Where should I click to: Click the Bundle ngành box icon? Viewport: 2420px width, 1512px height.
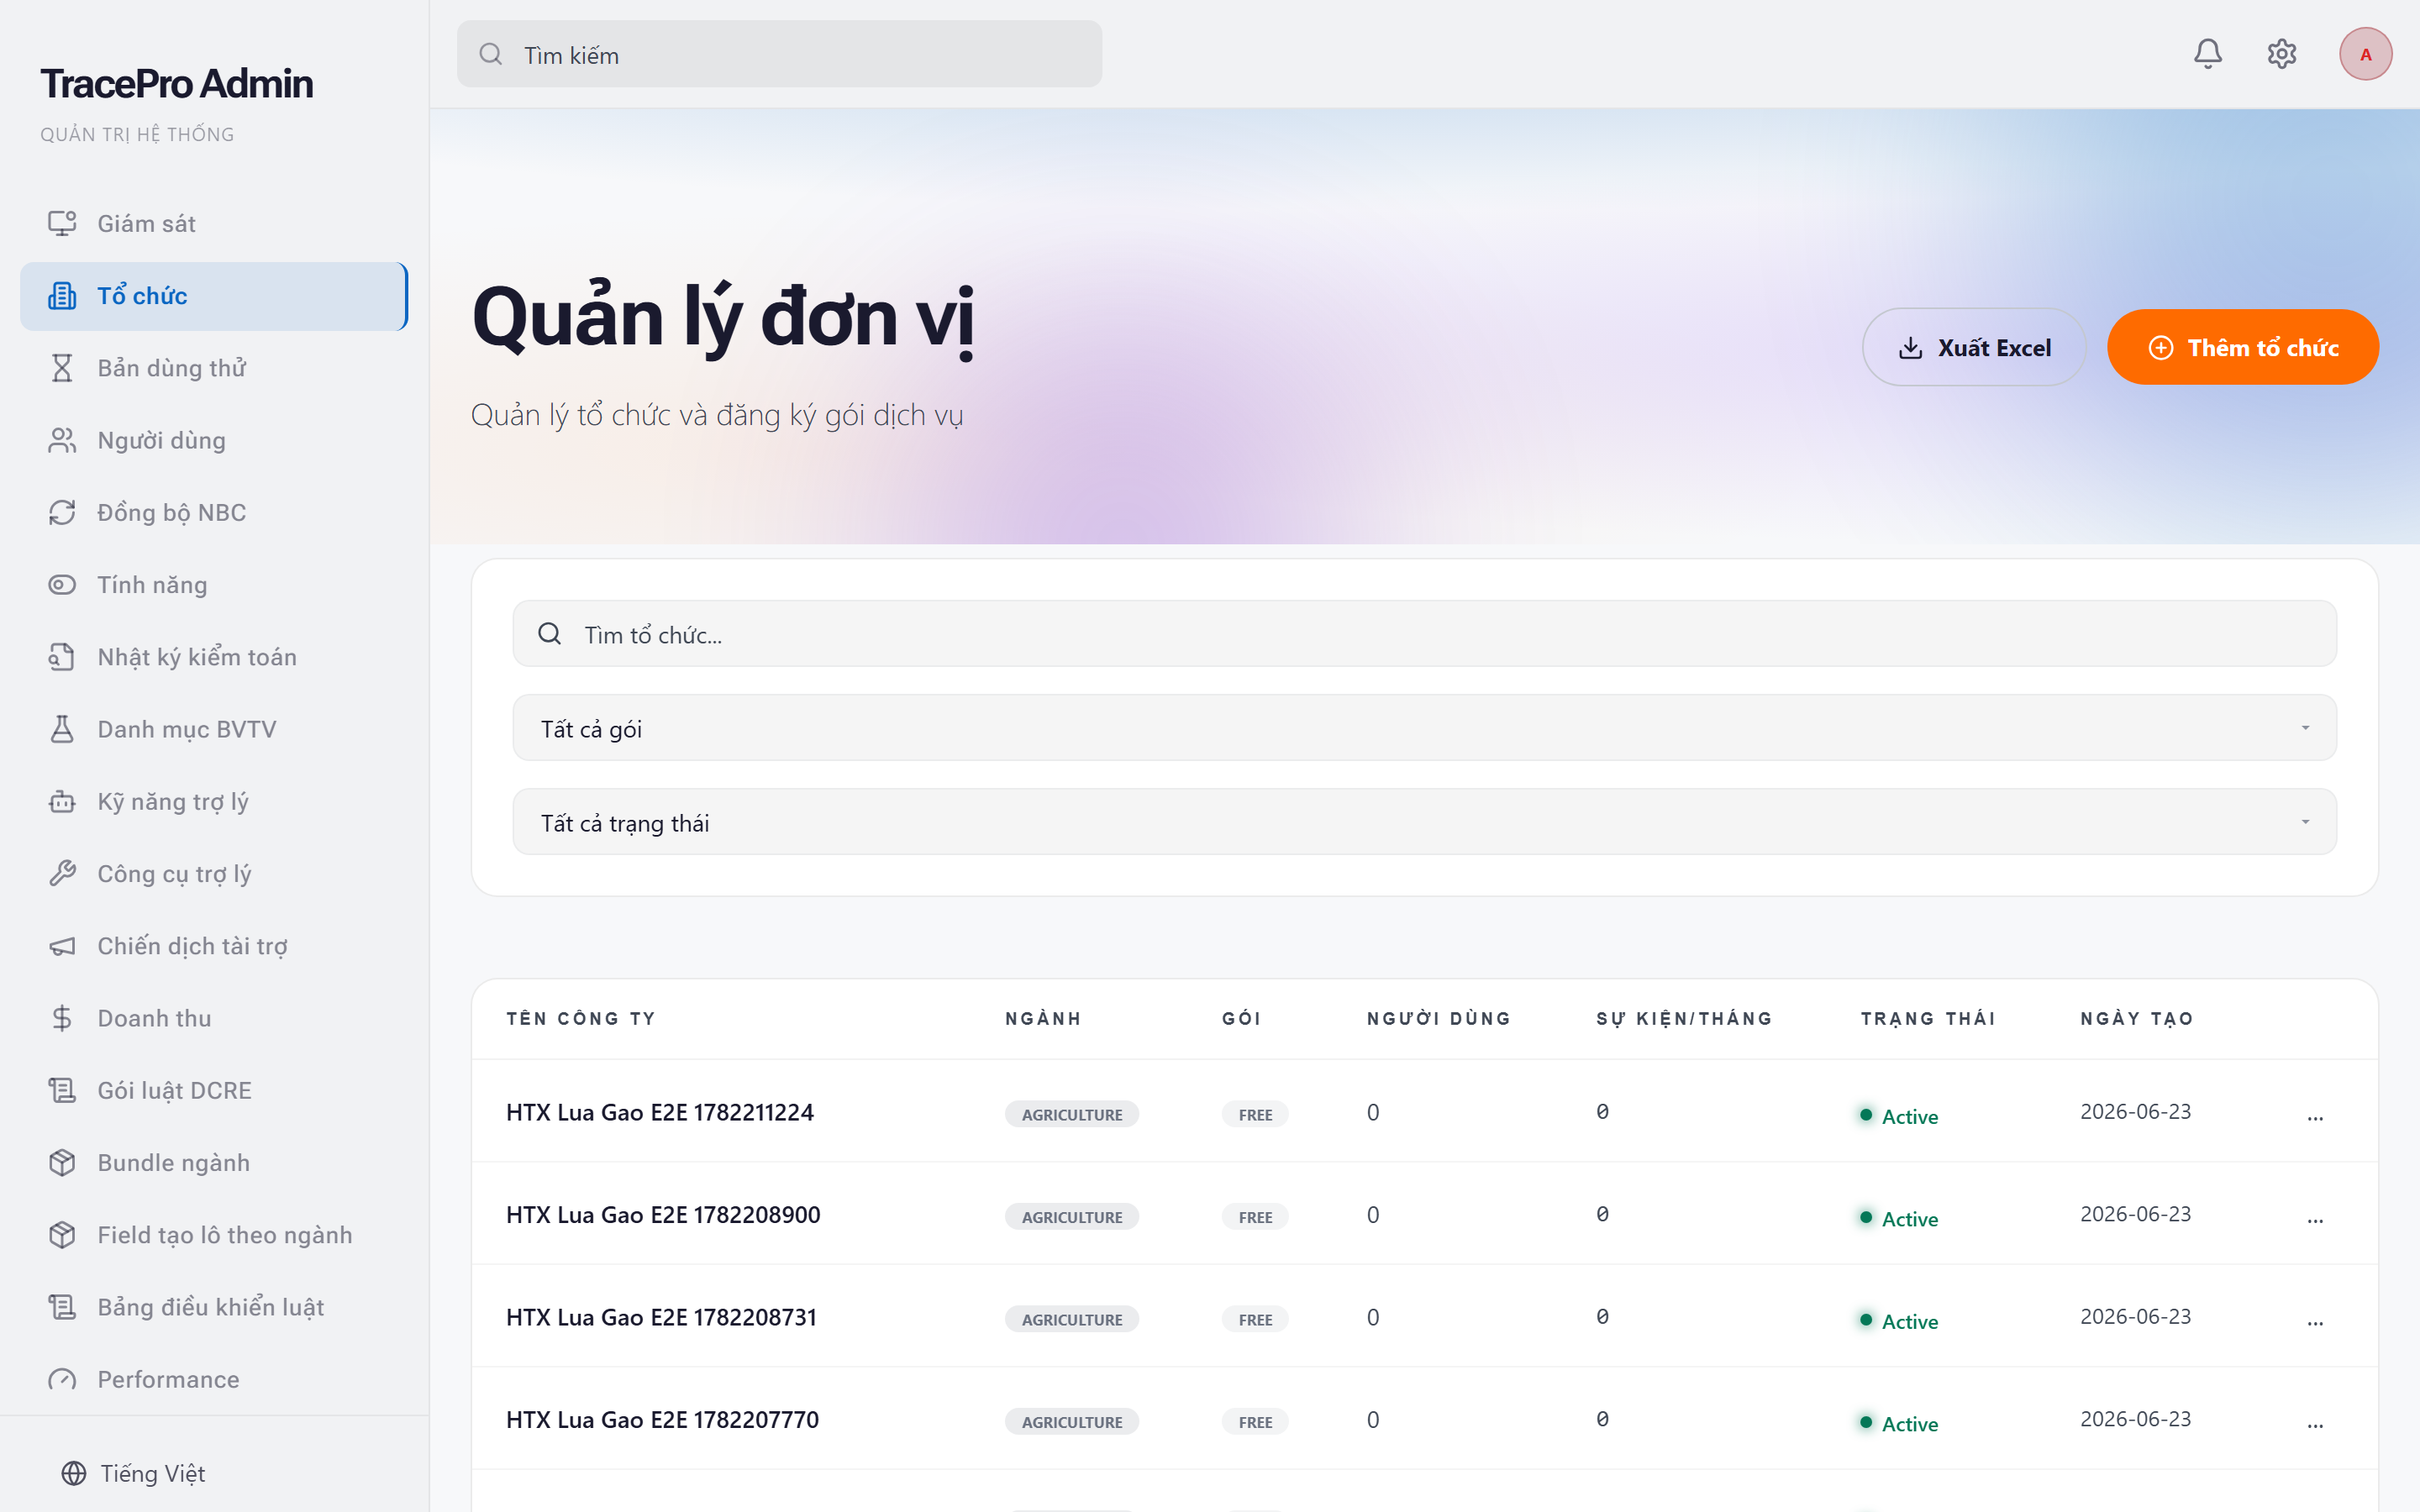62,1162
